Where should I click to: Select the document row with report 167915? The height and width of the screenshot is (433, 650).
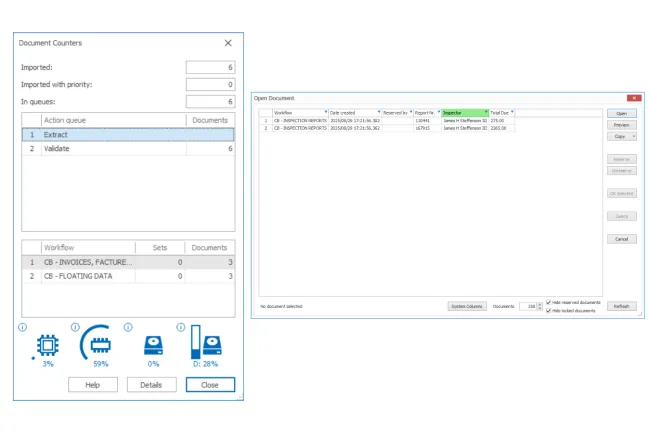(x=387, y=128)
